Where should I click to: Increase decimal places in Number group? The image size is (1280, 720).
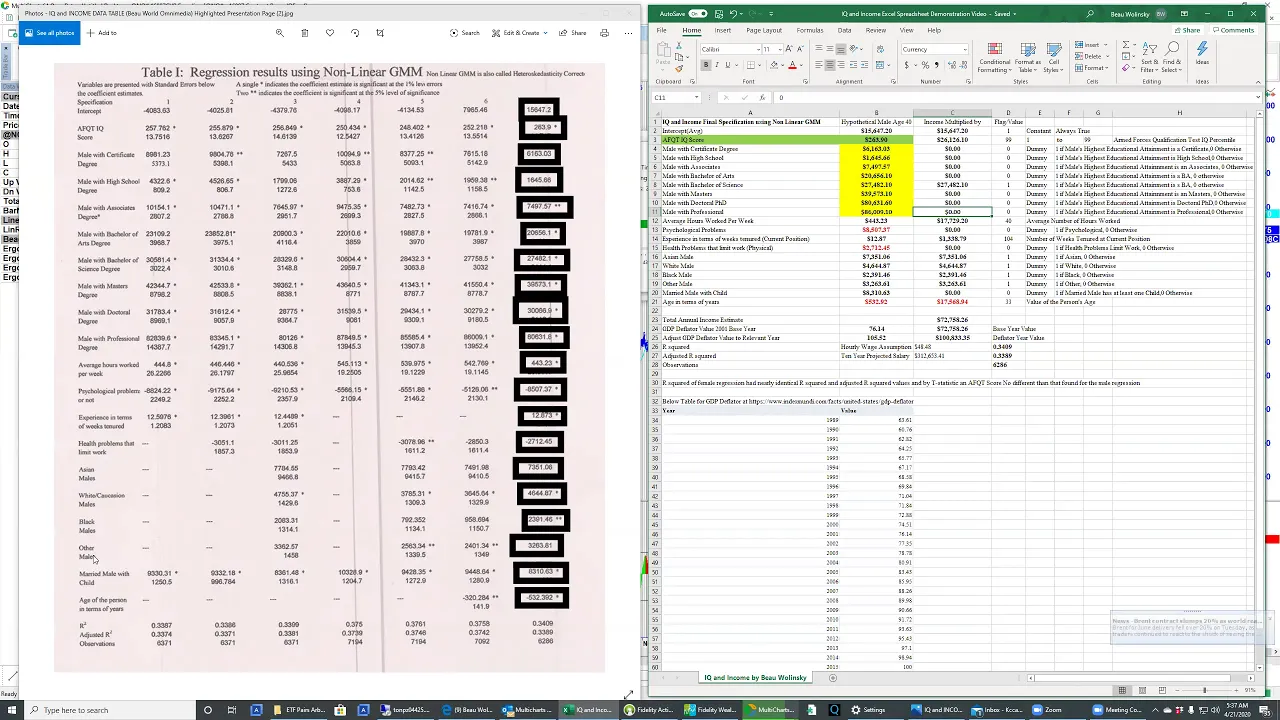click(x=951, y=65)
